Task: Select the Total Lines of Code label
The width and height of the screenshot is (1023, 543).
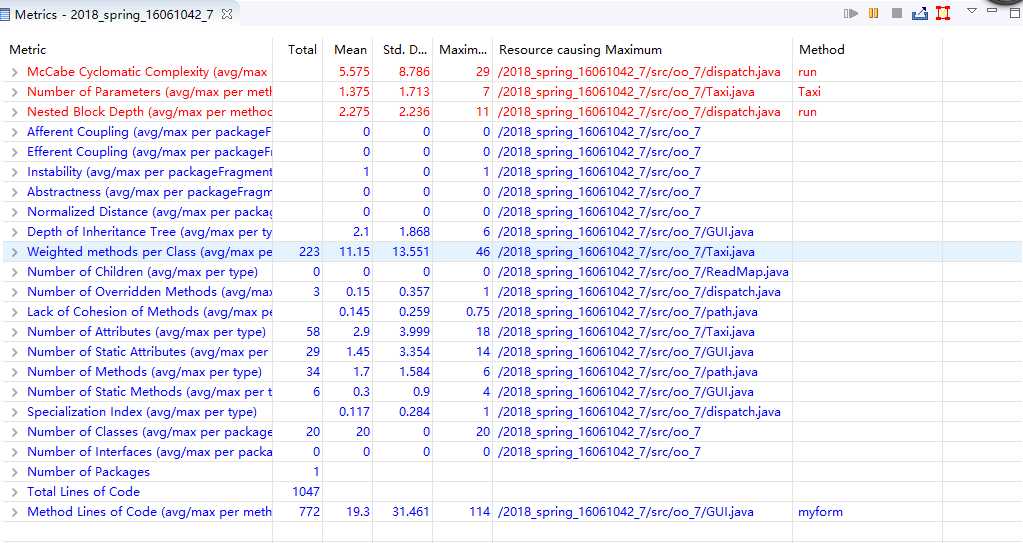Action: coord(84,492)
